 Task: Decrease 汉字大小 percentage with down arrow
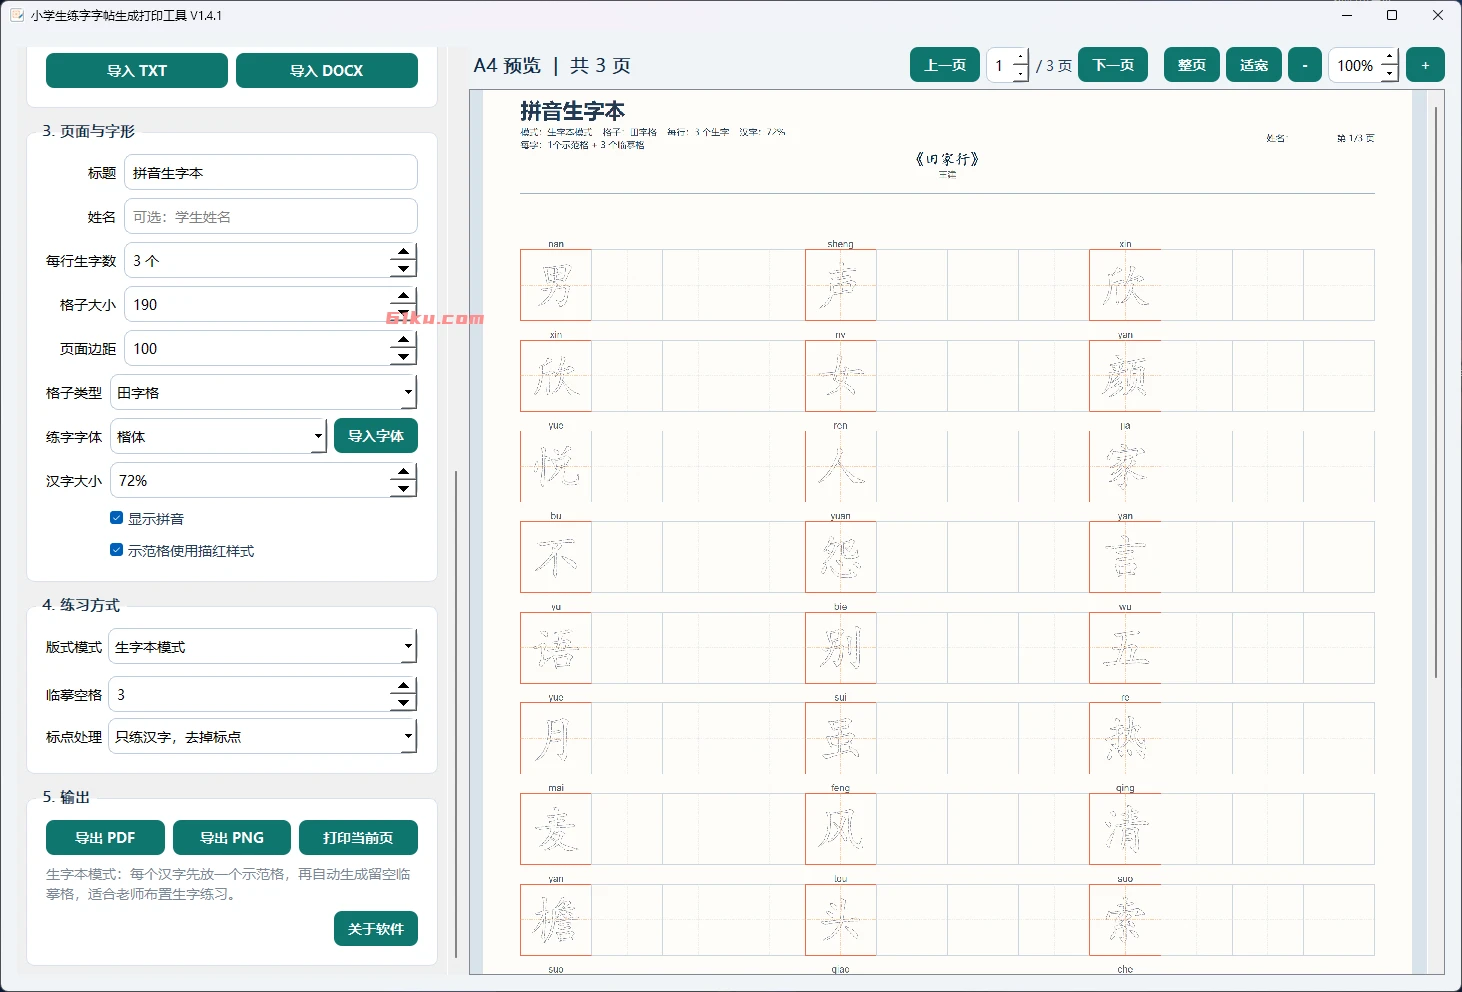(x=403, y=489)
